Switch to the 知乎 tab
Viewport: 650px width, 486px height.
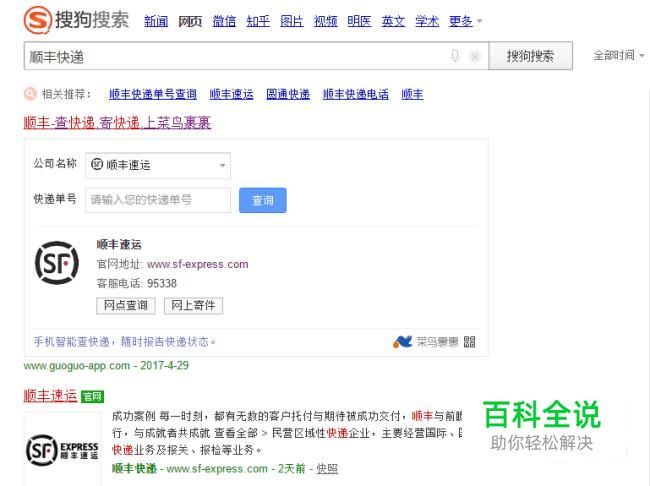258,21
